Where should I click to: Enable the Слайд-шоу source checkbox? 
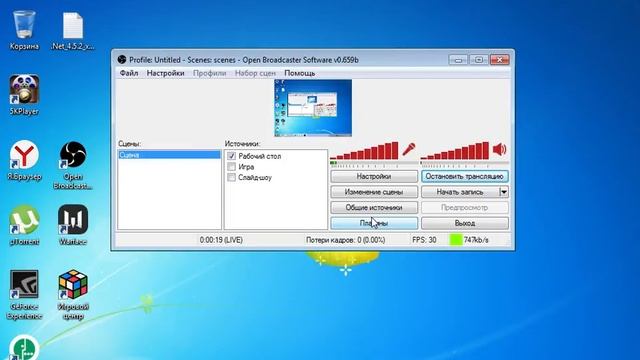pos(231,177)
